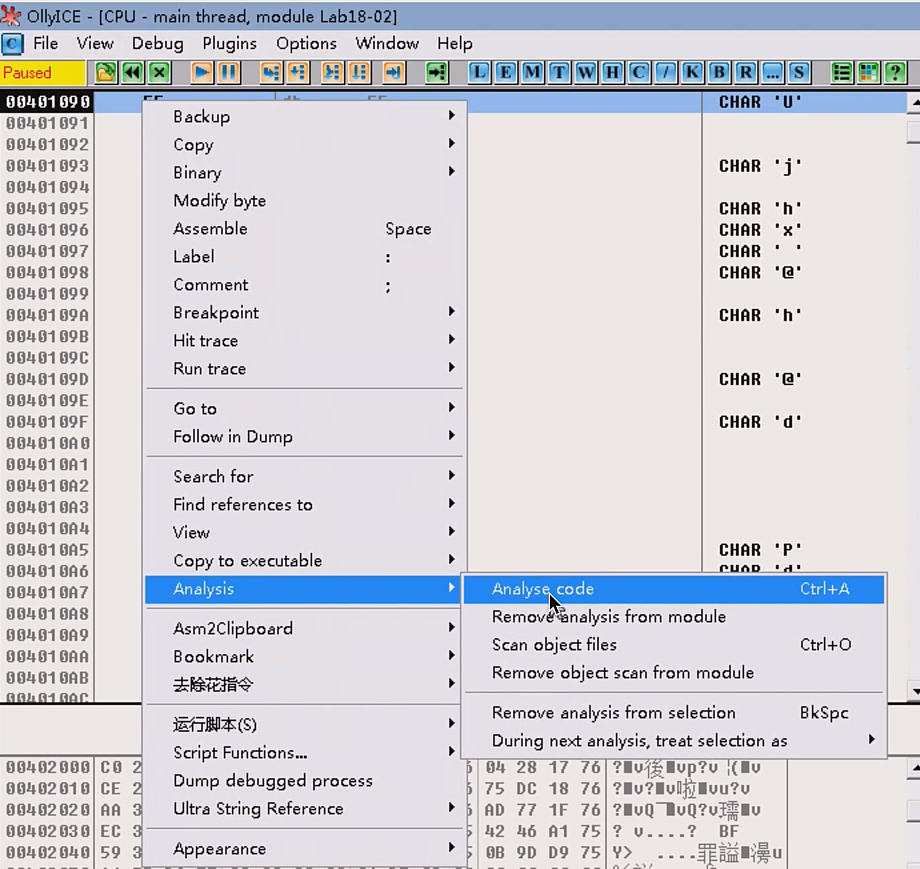920x869 pixels.
Task: Click the Restart program rewind icon
Action: [x=133, y=73]
